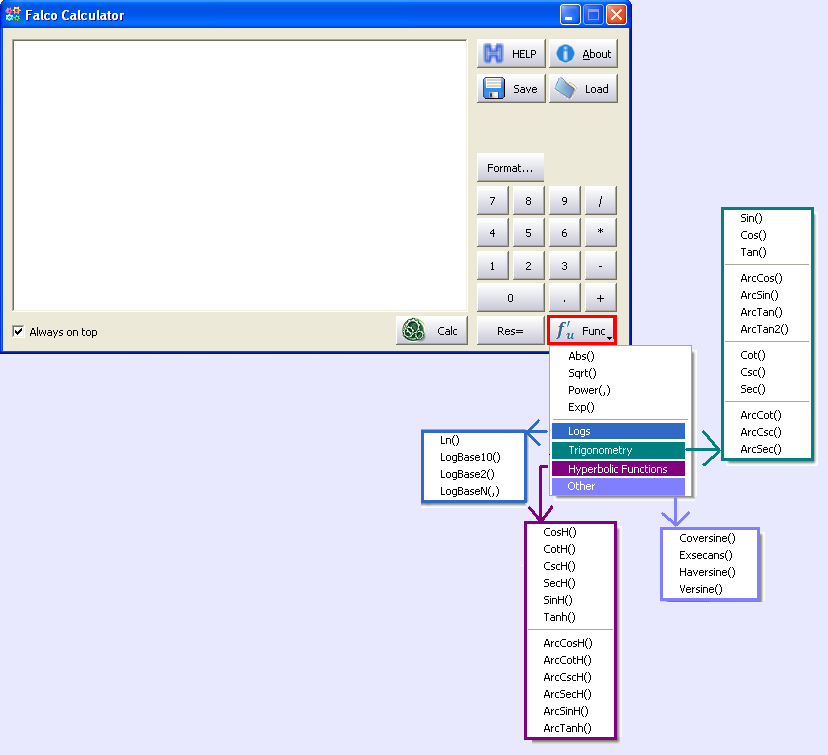Pick Haversine() from the Other list

(x=707, y=572)
